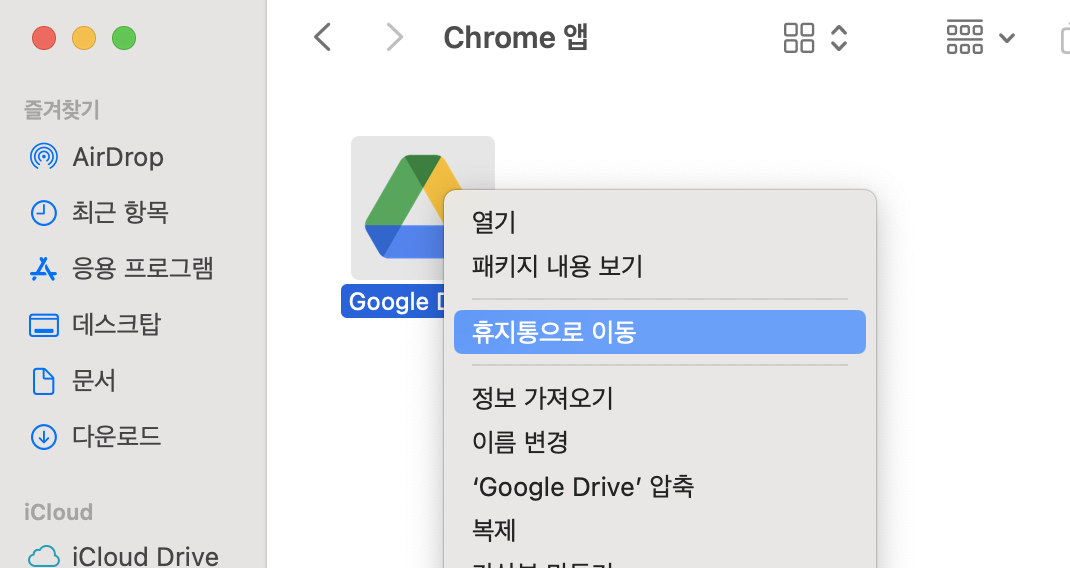
Task: Click the green full-screen button
Action: (124, 38)
